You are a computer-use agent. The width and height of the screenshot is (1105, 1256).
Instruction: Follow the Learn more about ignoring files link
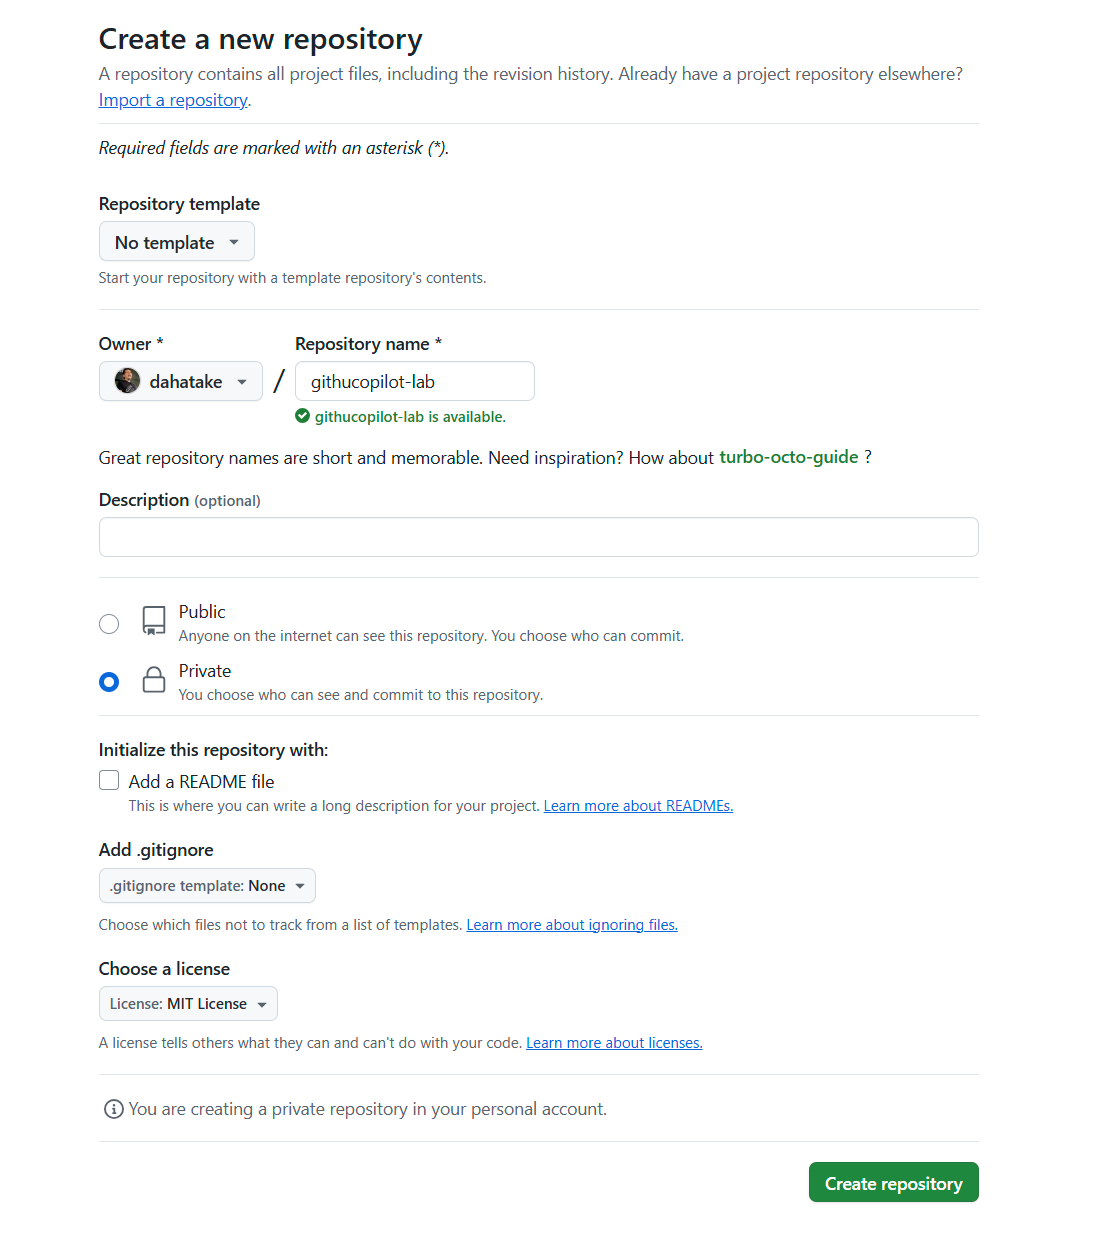click(571, 924)
